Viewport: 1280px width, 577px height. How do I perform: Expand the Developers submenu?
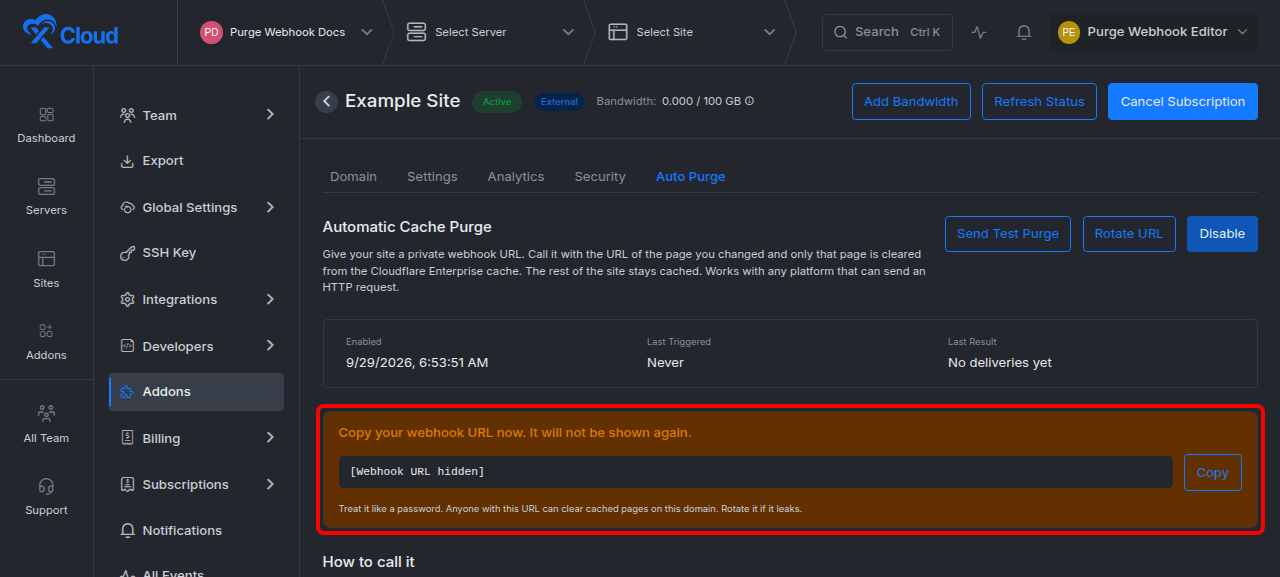[270, 346]
